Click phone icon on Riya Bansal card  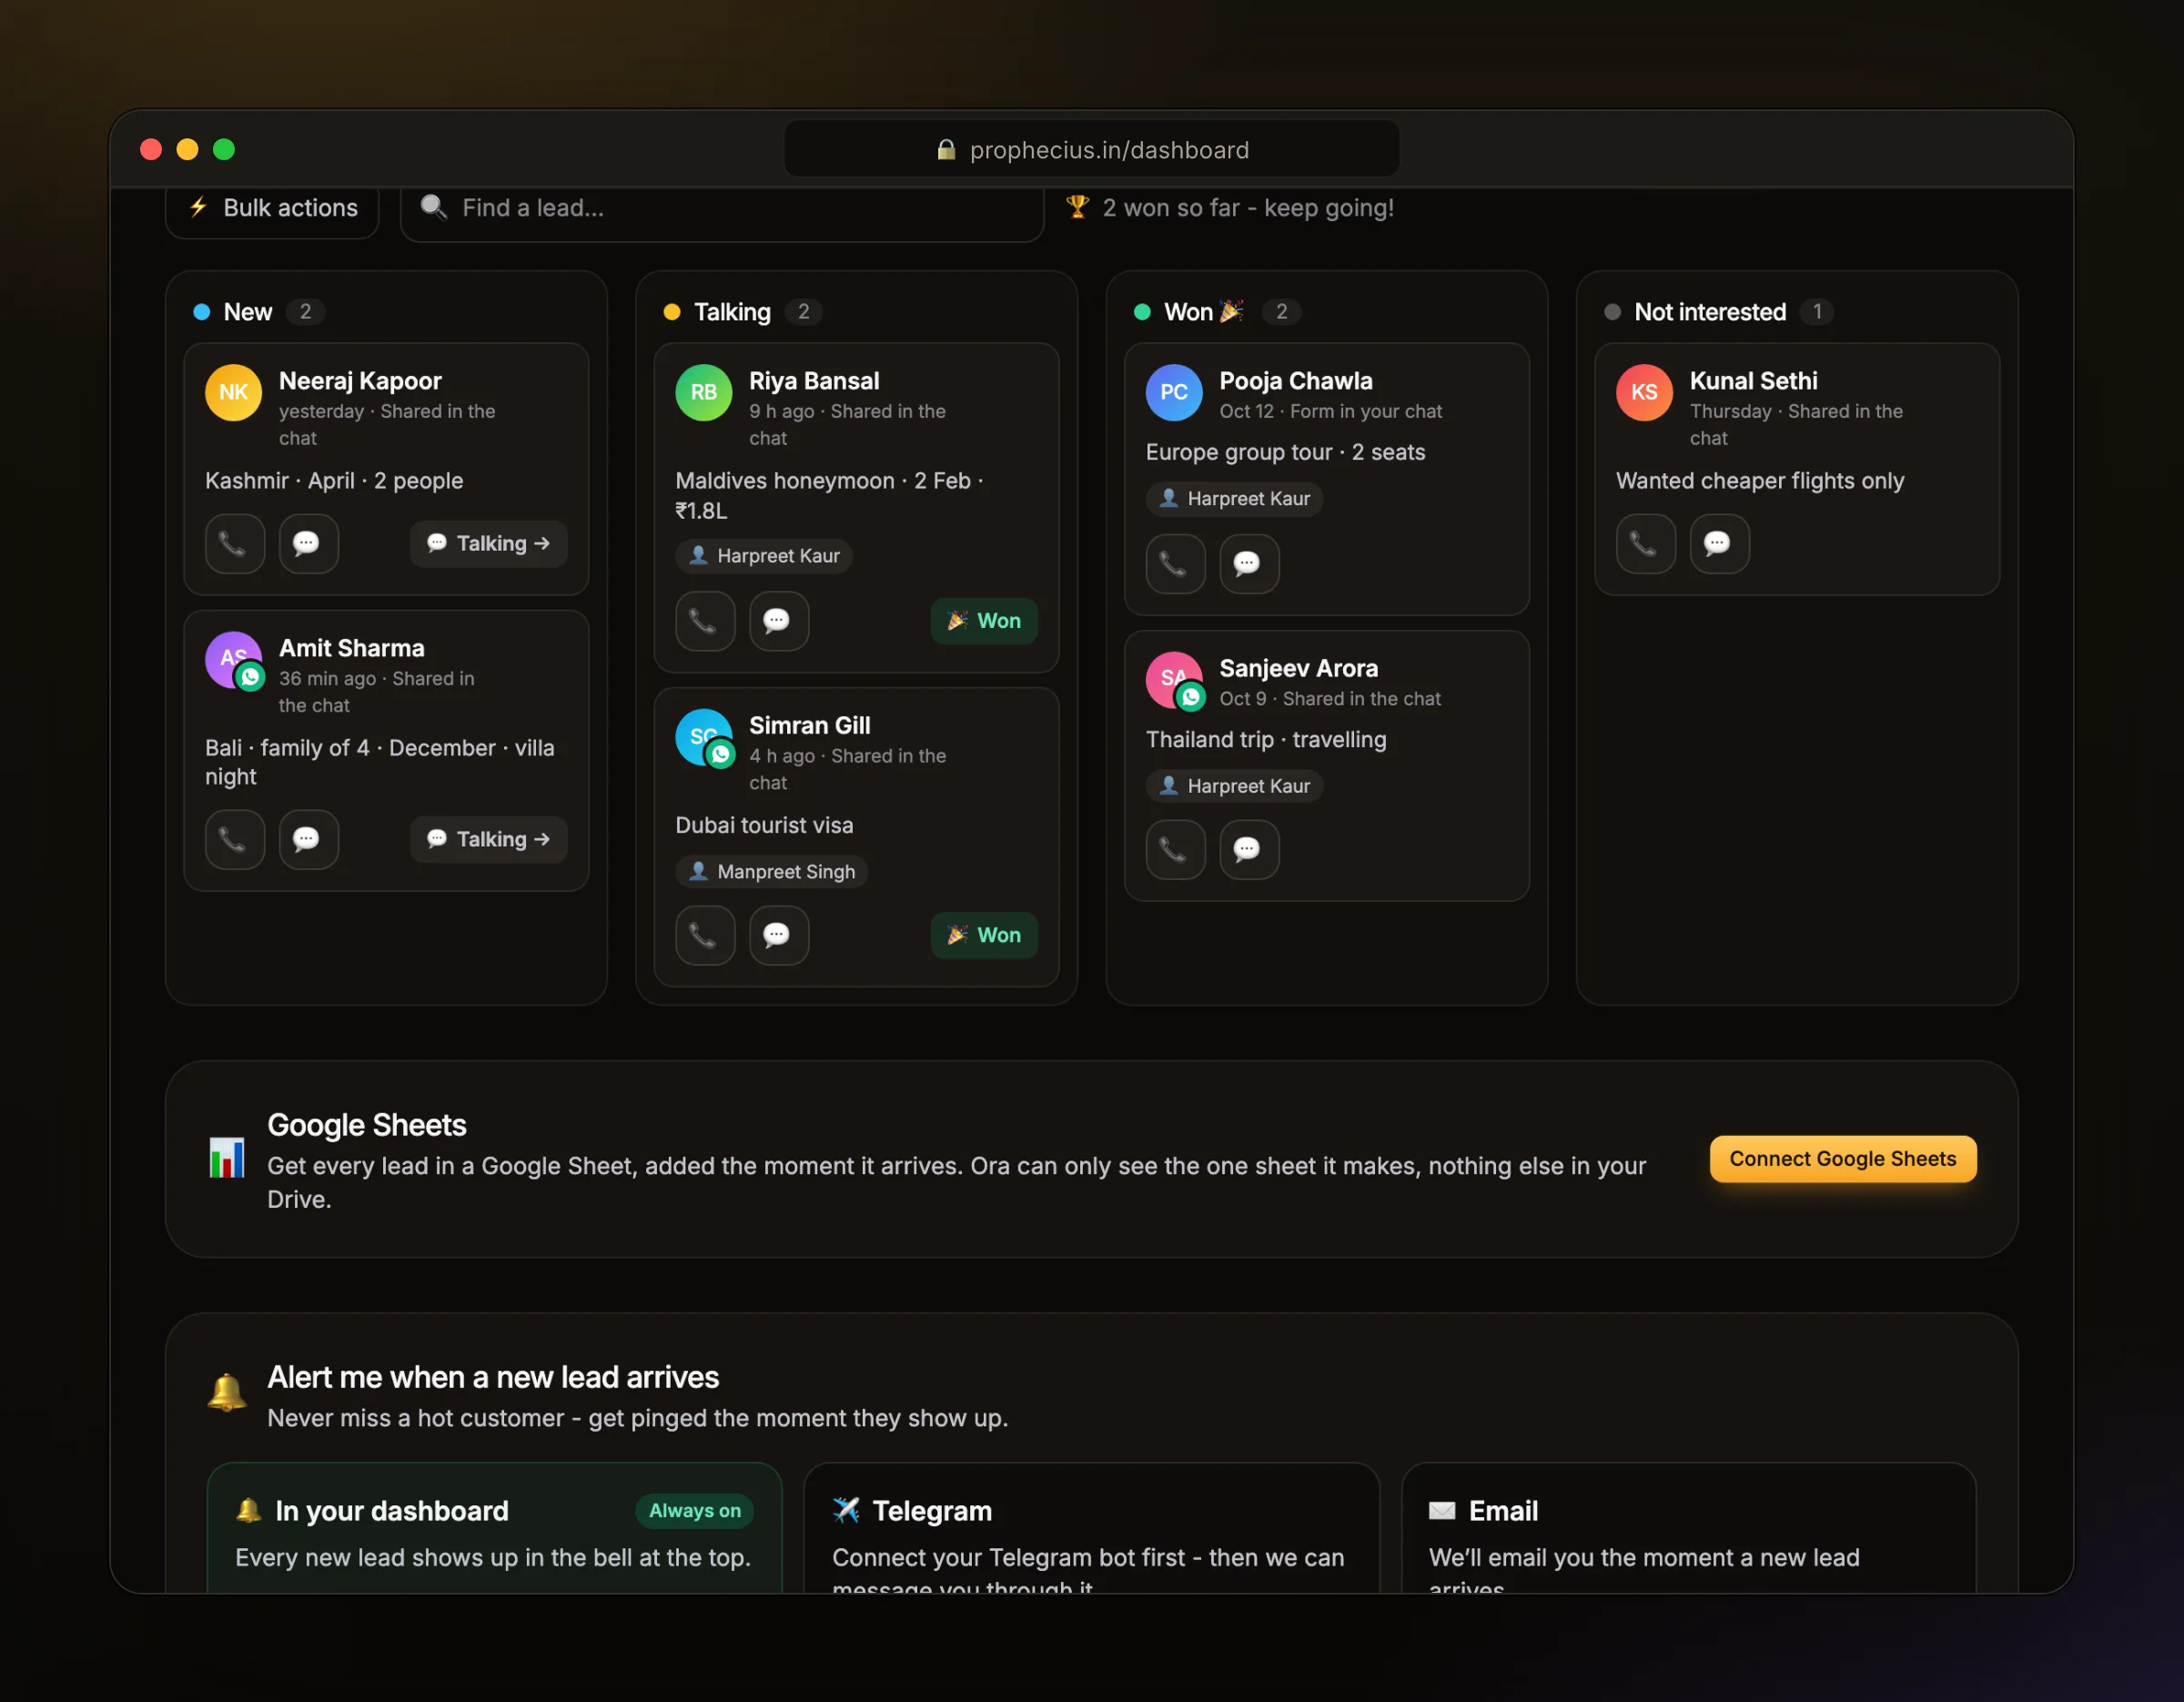click(705, 621)
